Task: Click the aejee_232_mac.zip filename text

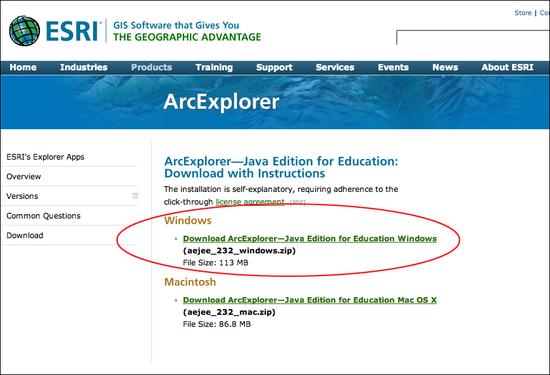Action: pyautogui.click(x=229, y=312)
